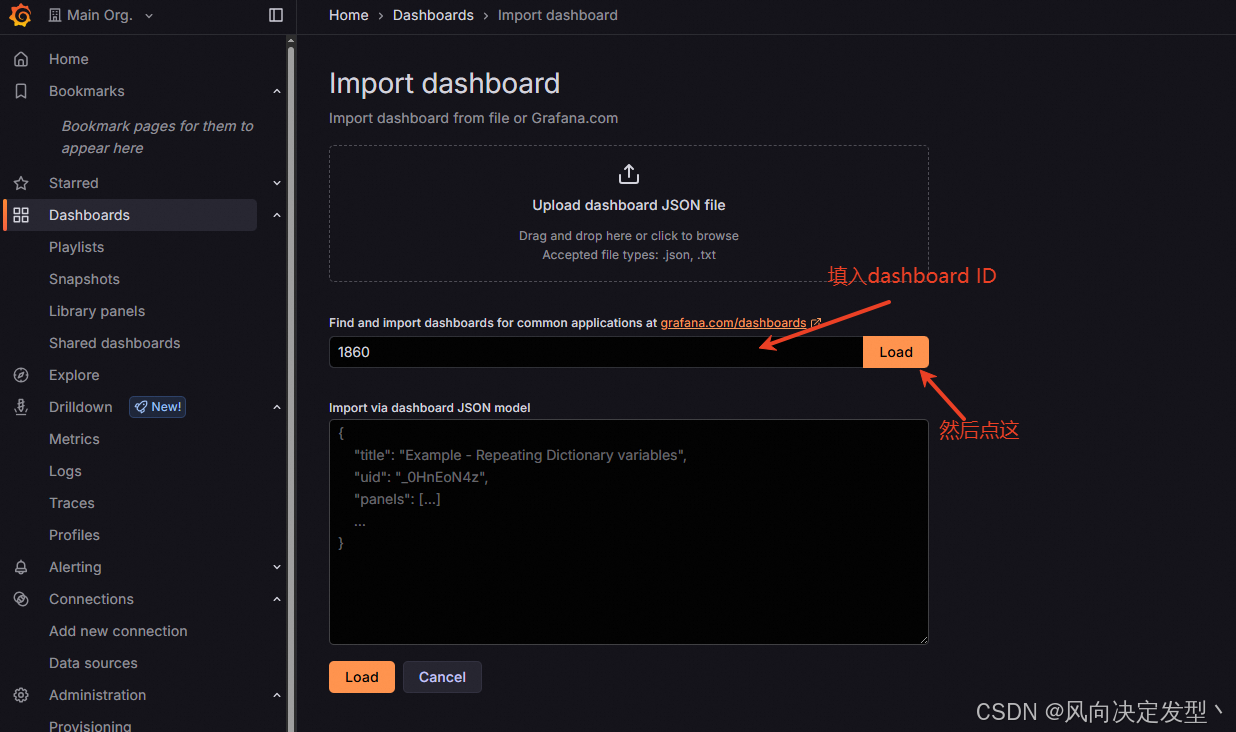
Task: Expand the Alerting section chevron
Action: pos(277,567)
